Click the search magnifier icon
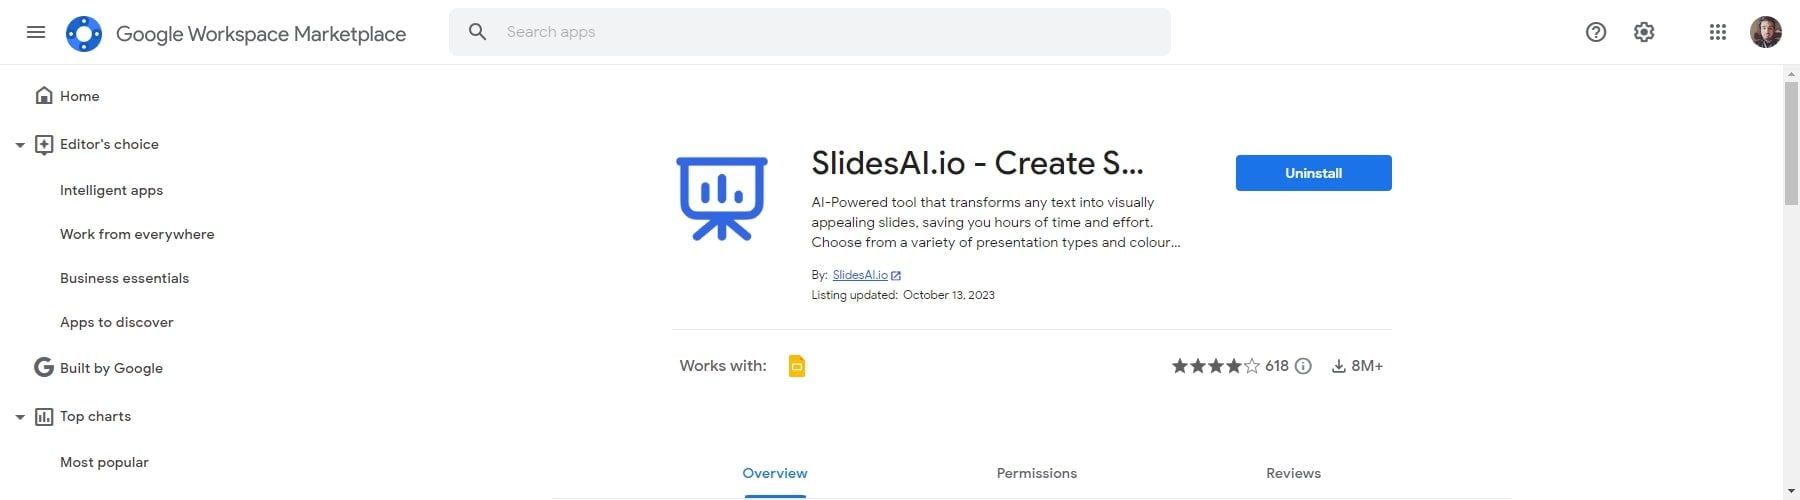This screenshot has height=500, width=1800. pyautogui.click(x=478, y=32)
